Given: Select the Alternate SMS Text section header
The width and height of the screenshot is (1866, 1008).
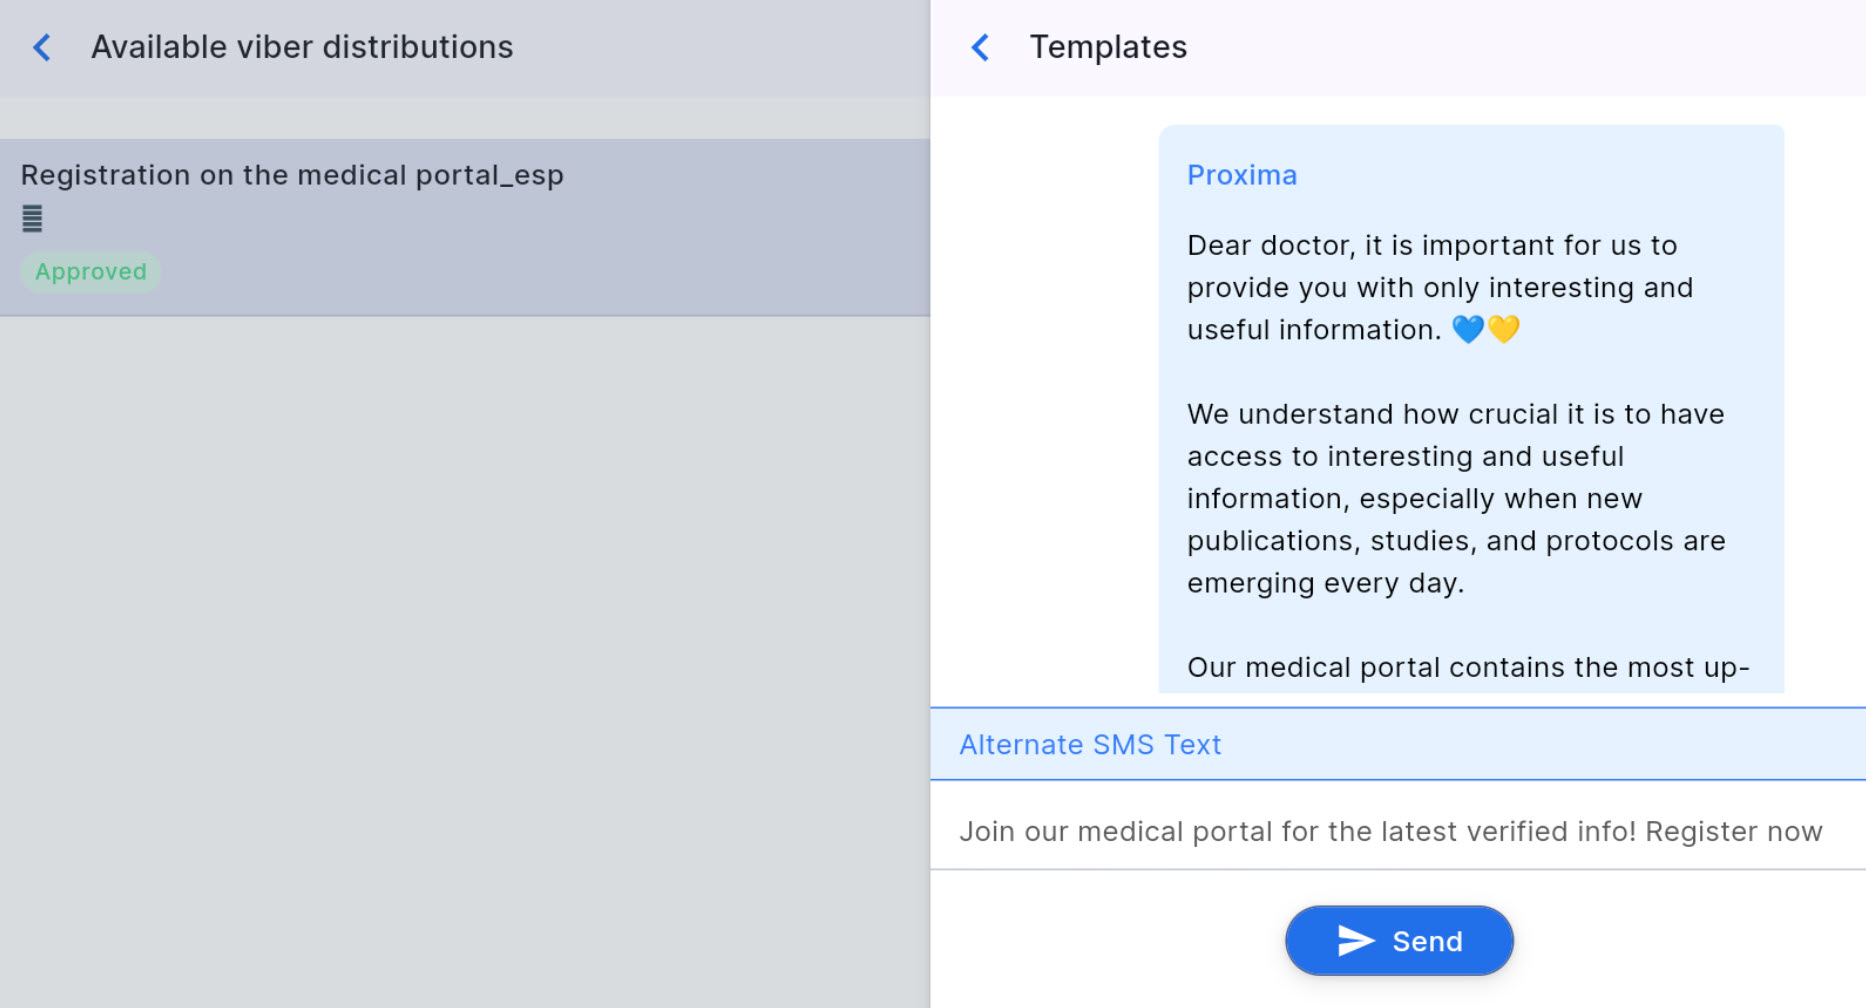Looking at the screenshot, I should [1090, 745].
